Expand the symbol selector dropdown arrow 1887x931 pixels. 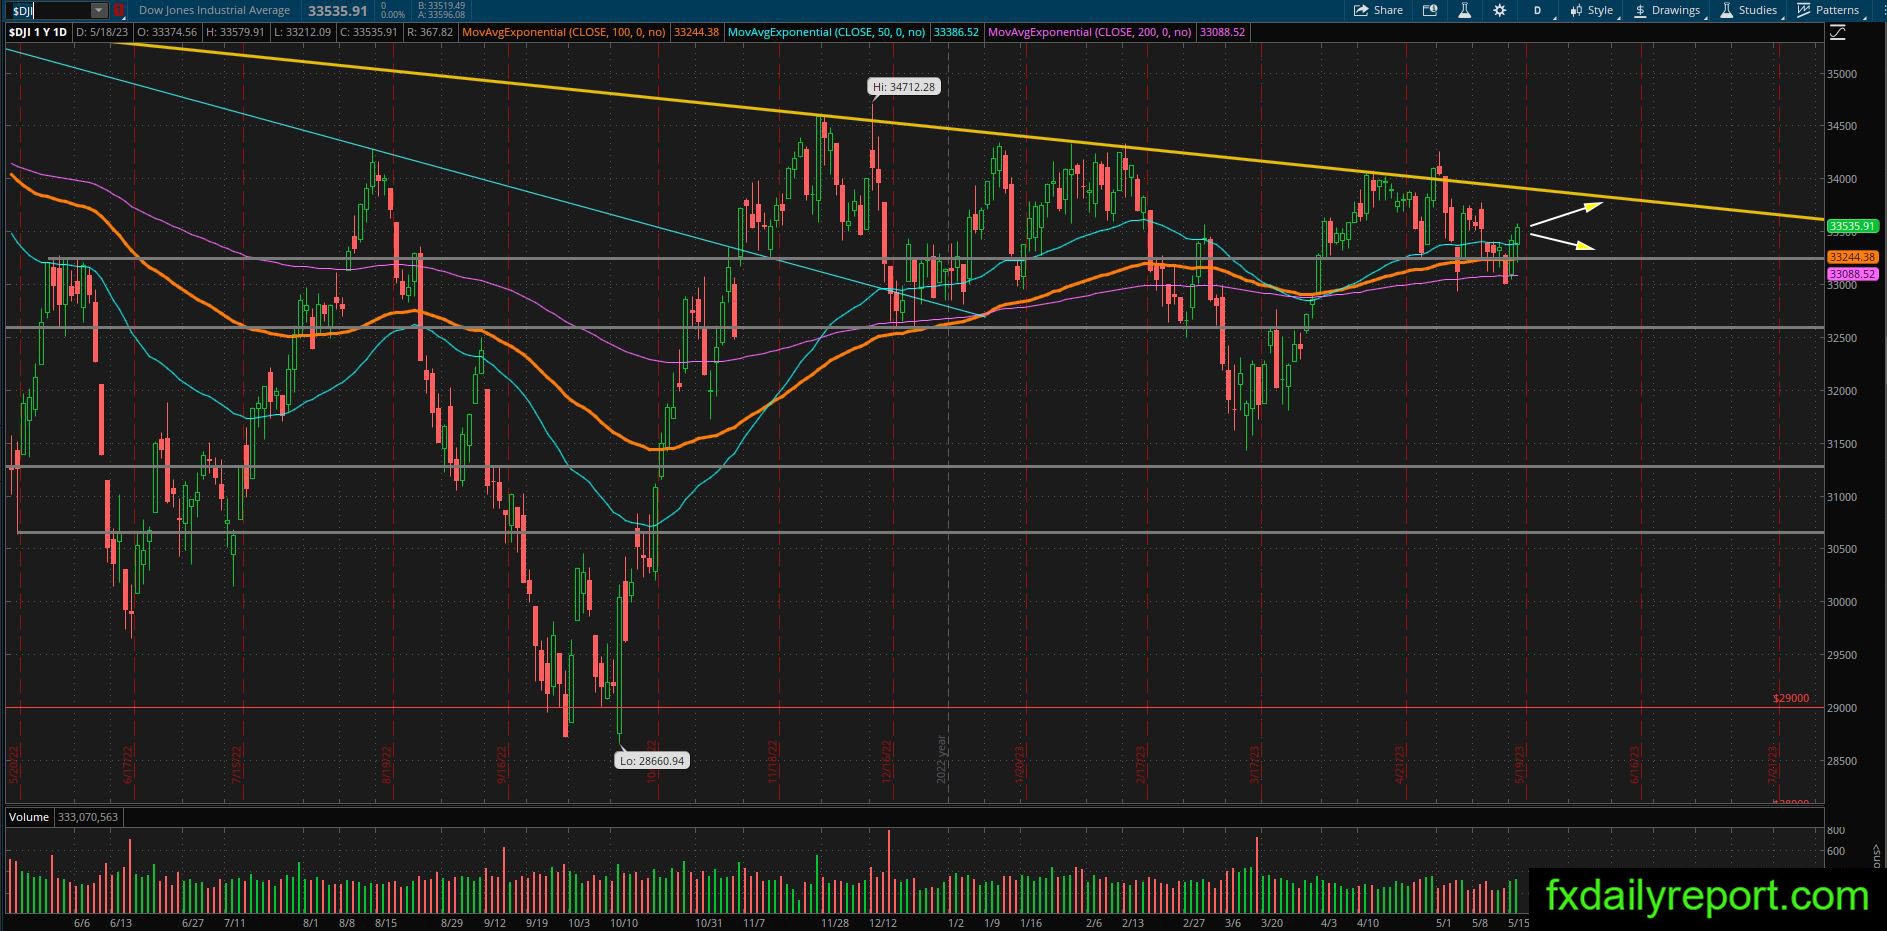coord(99,10)
